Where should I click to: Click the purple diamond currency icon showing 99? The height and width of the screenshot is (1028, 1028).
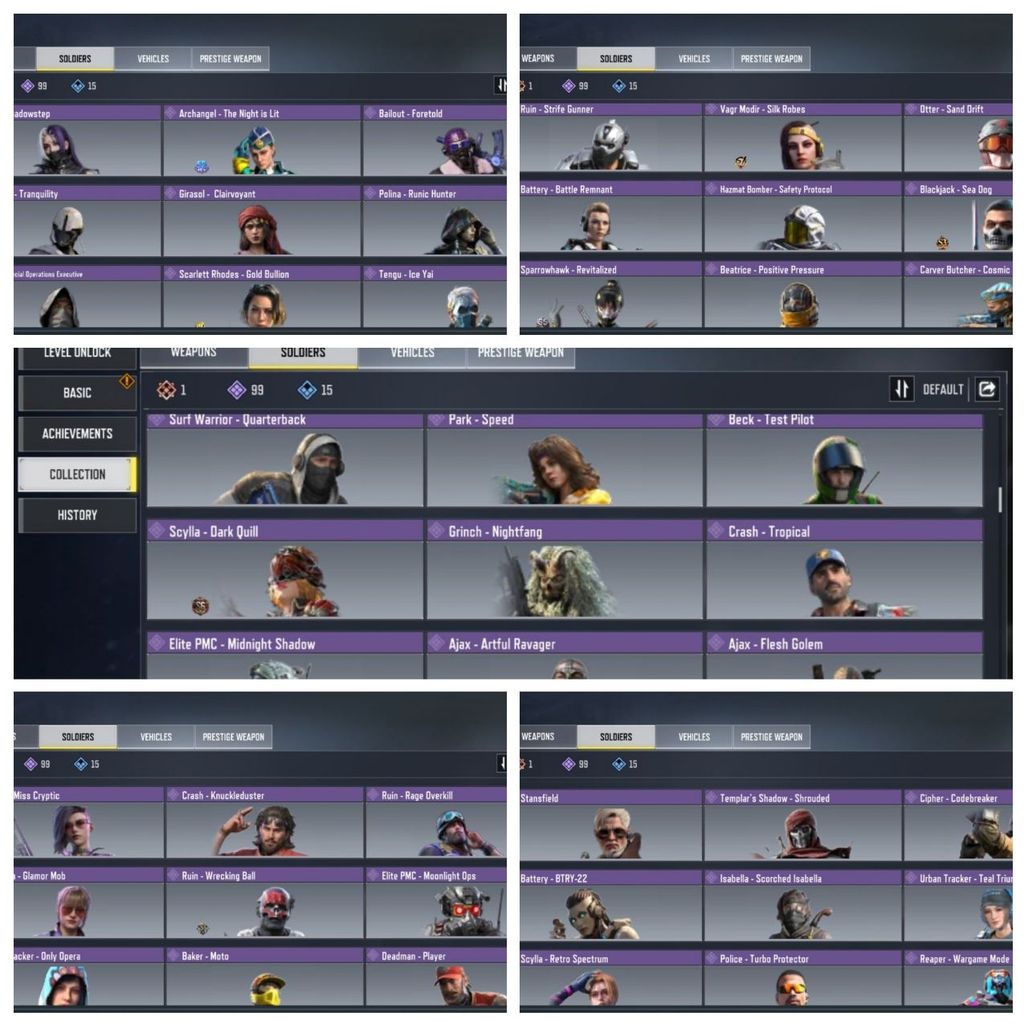click(x=236, y=390)
